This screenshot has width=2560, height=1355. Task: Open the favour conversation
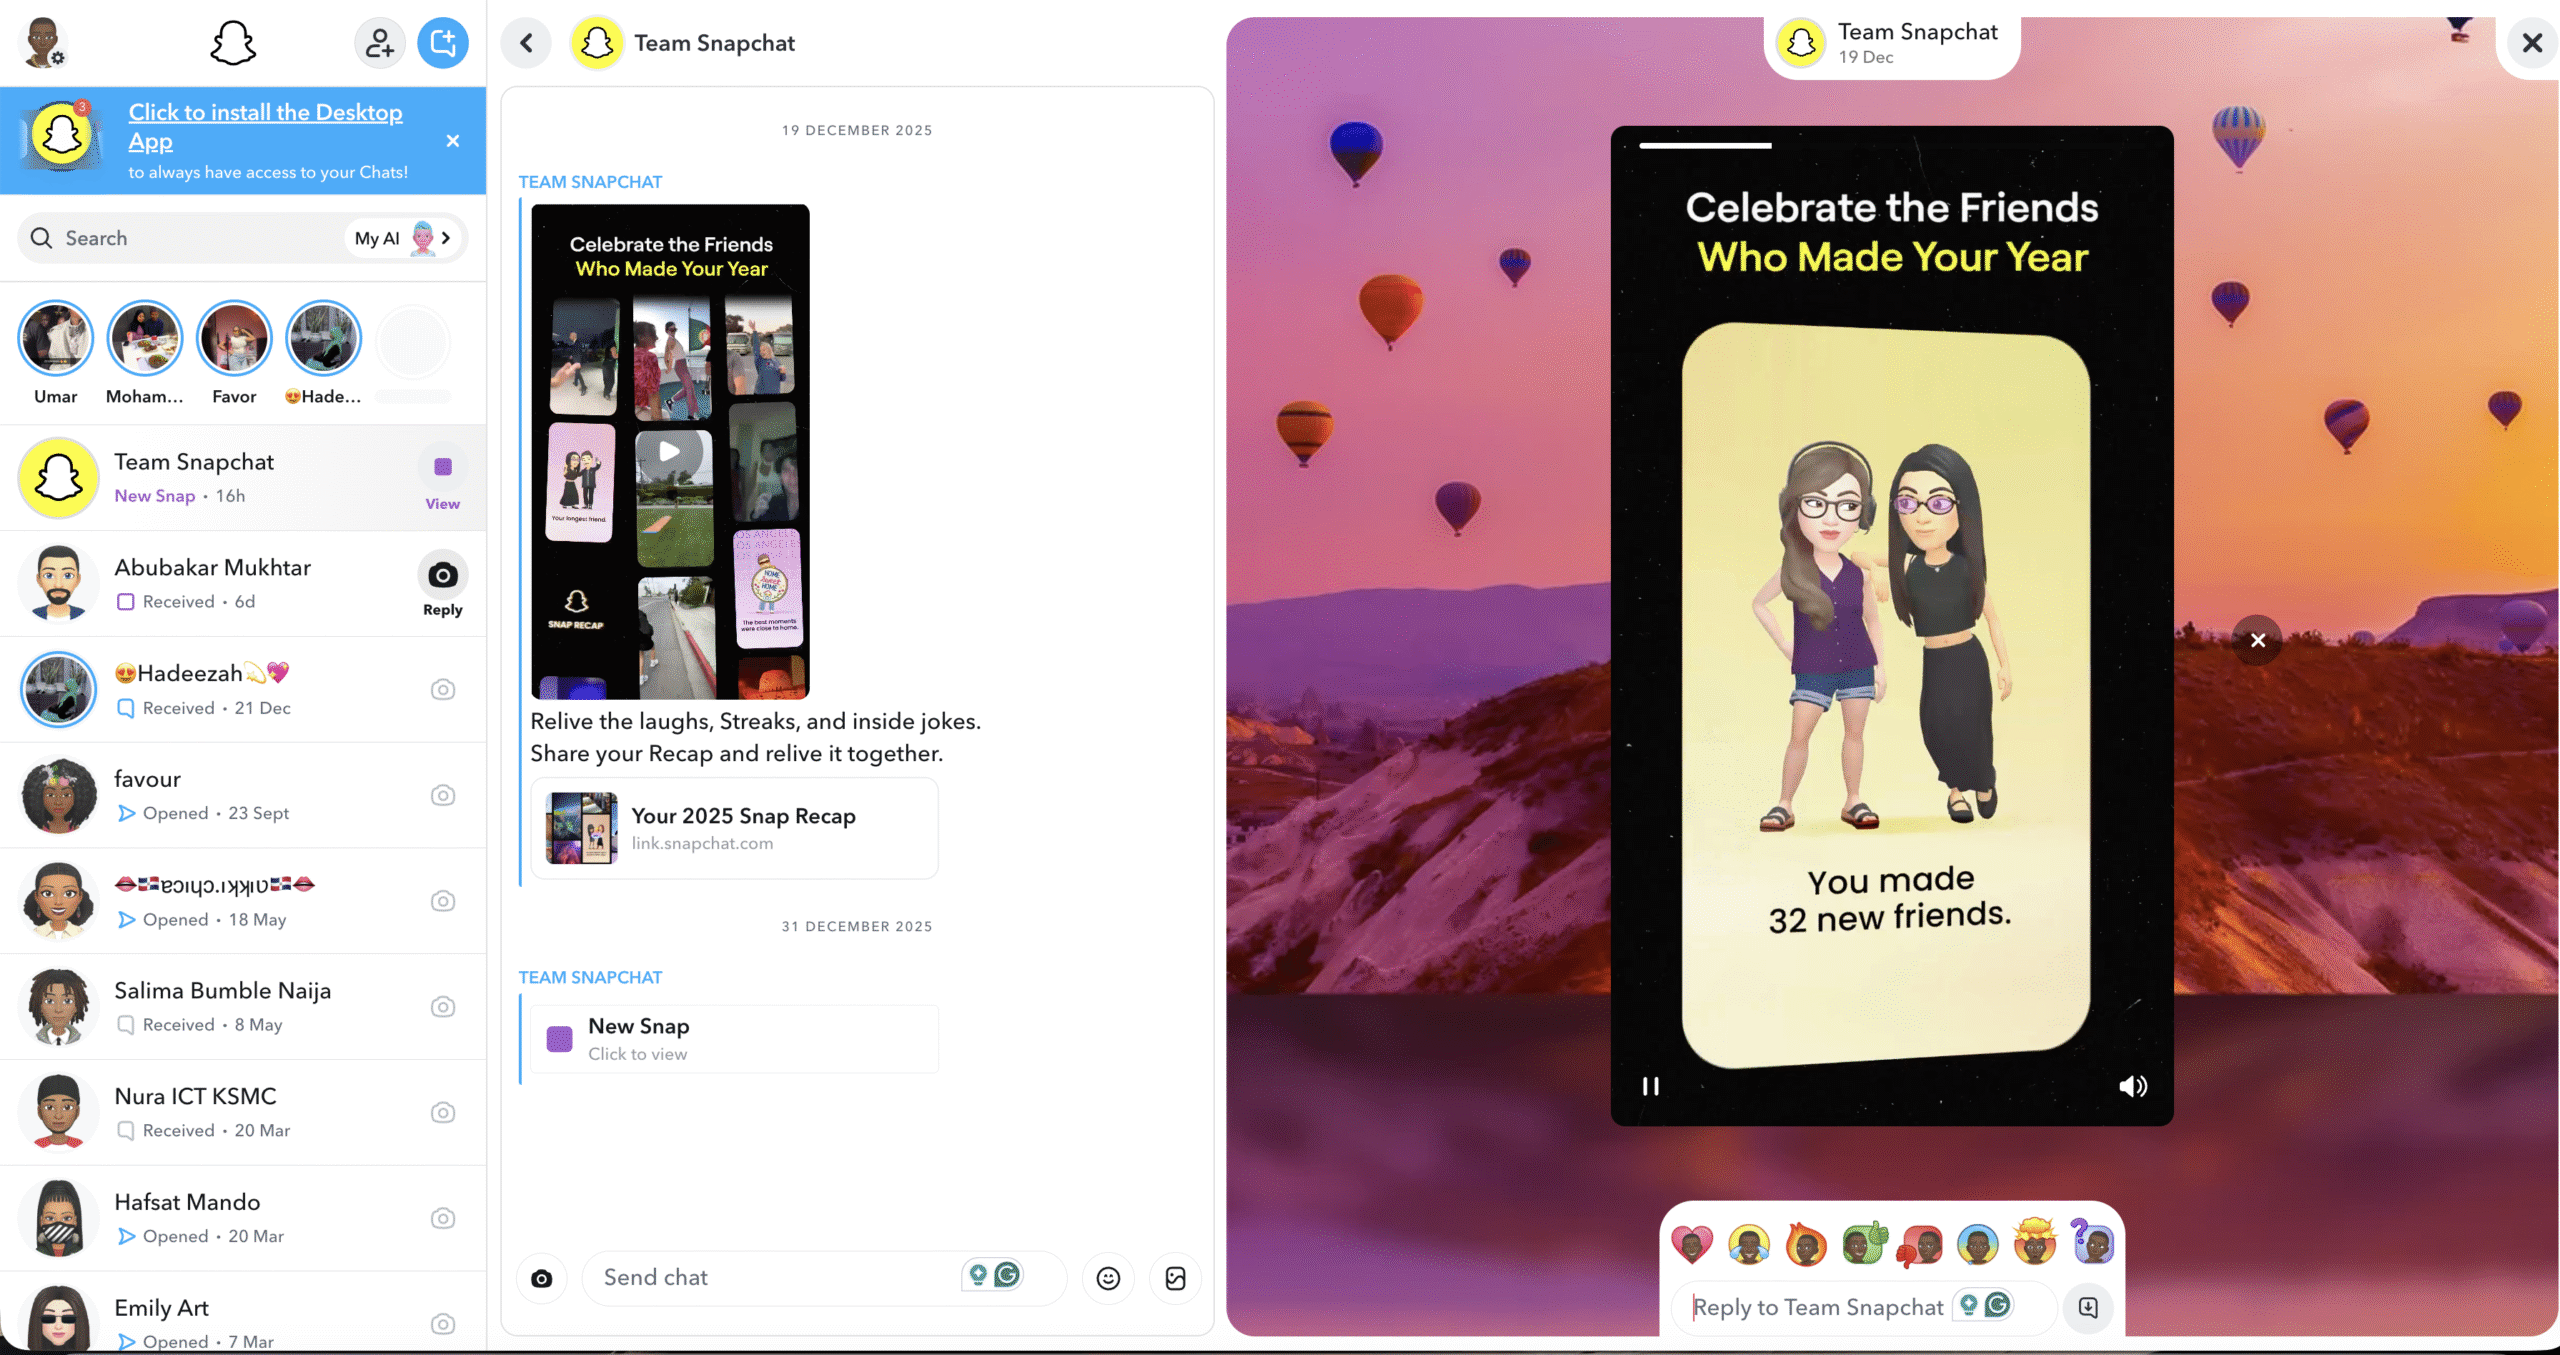click(243, 795)
